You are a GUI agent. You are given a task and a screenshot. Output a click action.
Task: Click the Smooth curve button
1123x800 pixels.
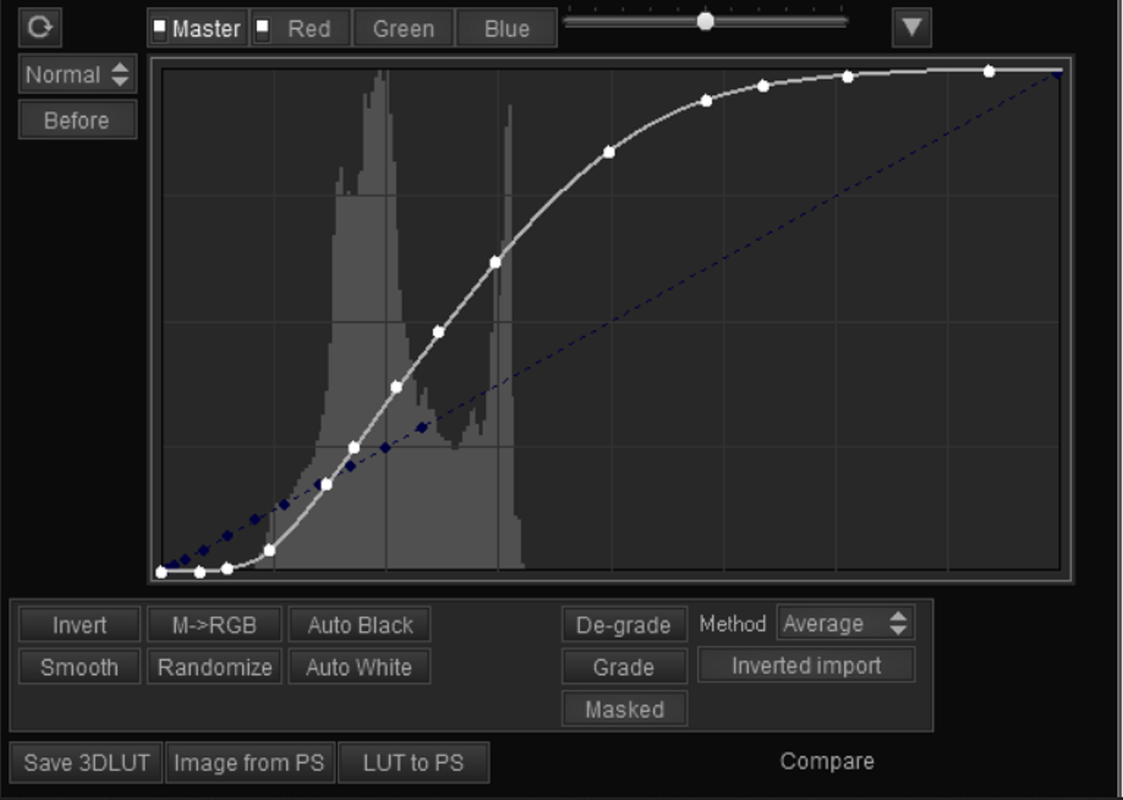pos(79,667)
